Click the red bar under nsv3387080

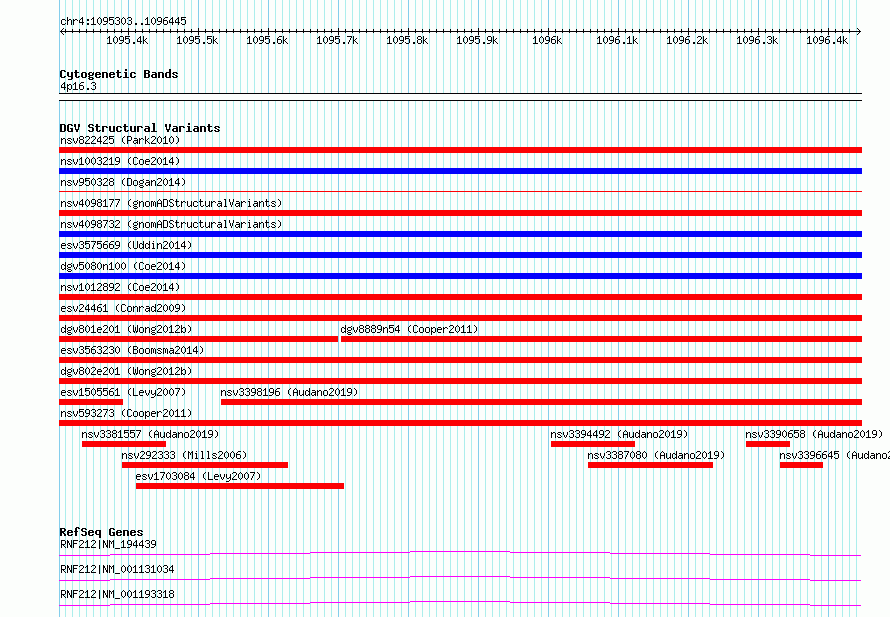click(650, 465)
